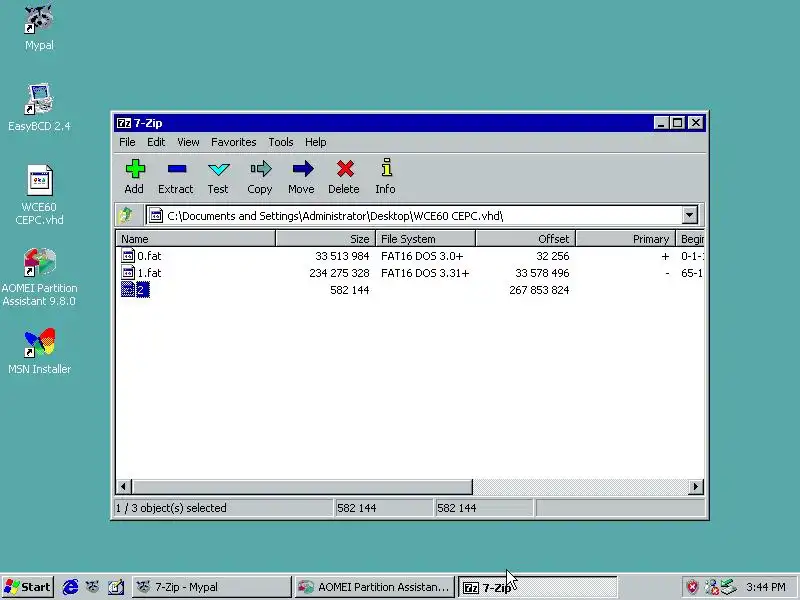Switch to 7-Zip - Mypal taskbar window
The width and height of the screenshot is (800, 600).
[212, 587]
